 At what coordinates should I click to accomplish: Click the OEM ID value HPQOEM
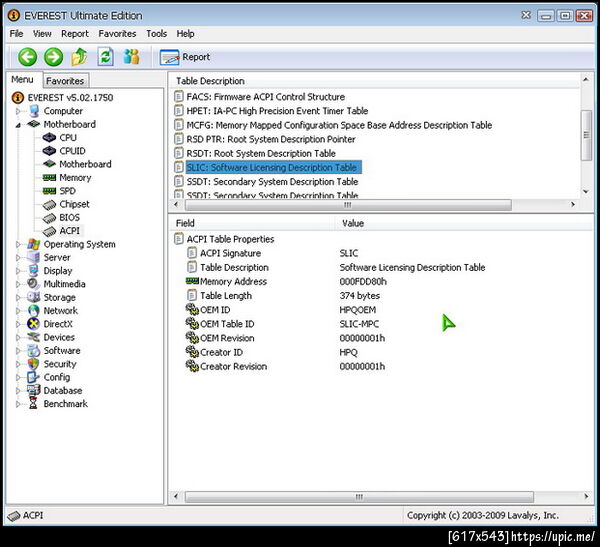coord(357,310)
